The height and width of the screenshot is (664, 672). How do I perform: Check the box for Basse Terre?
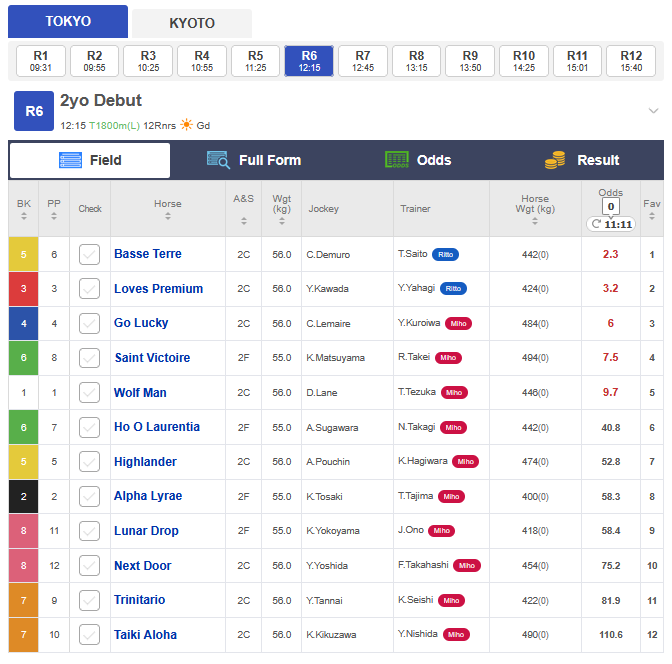click(x=89, y=254)
